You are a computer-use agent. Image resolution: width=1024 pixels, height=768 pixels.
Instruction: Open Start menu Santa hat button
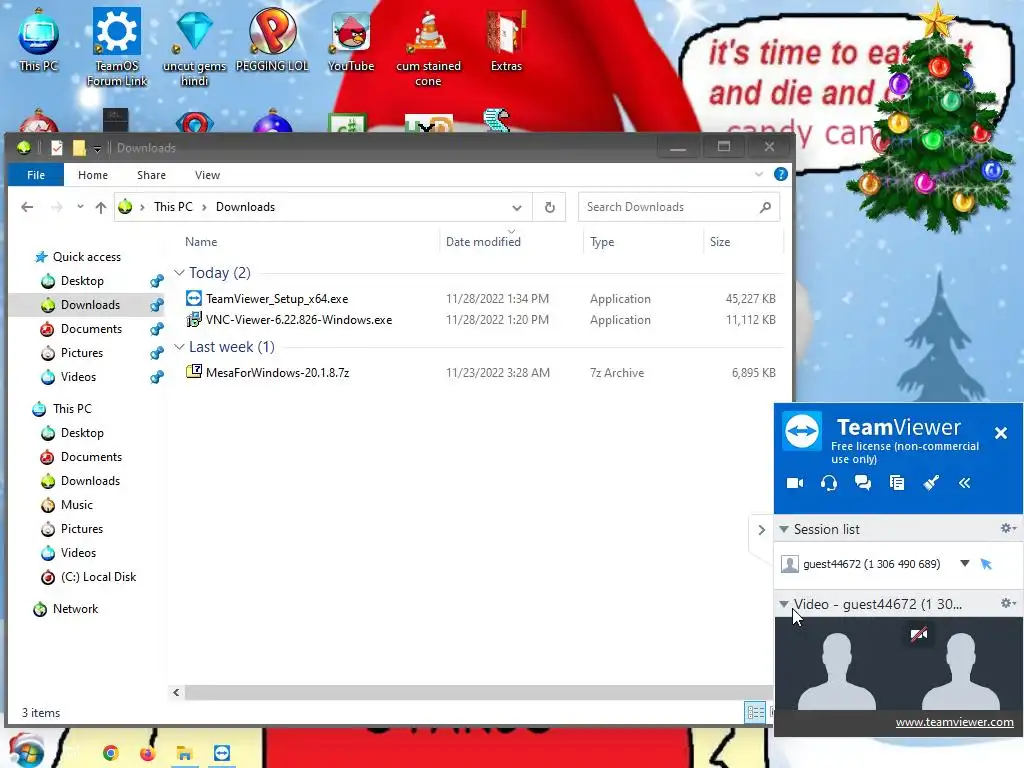[x=27, y=750]
